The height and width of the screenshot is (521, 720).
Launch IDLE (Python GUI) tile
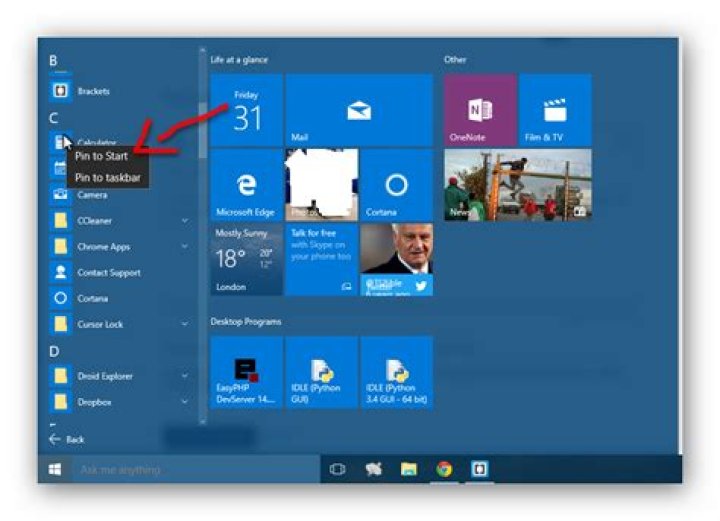tap(322, 372)
